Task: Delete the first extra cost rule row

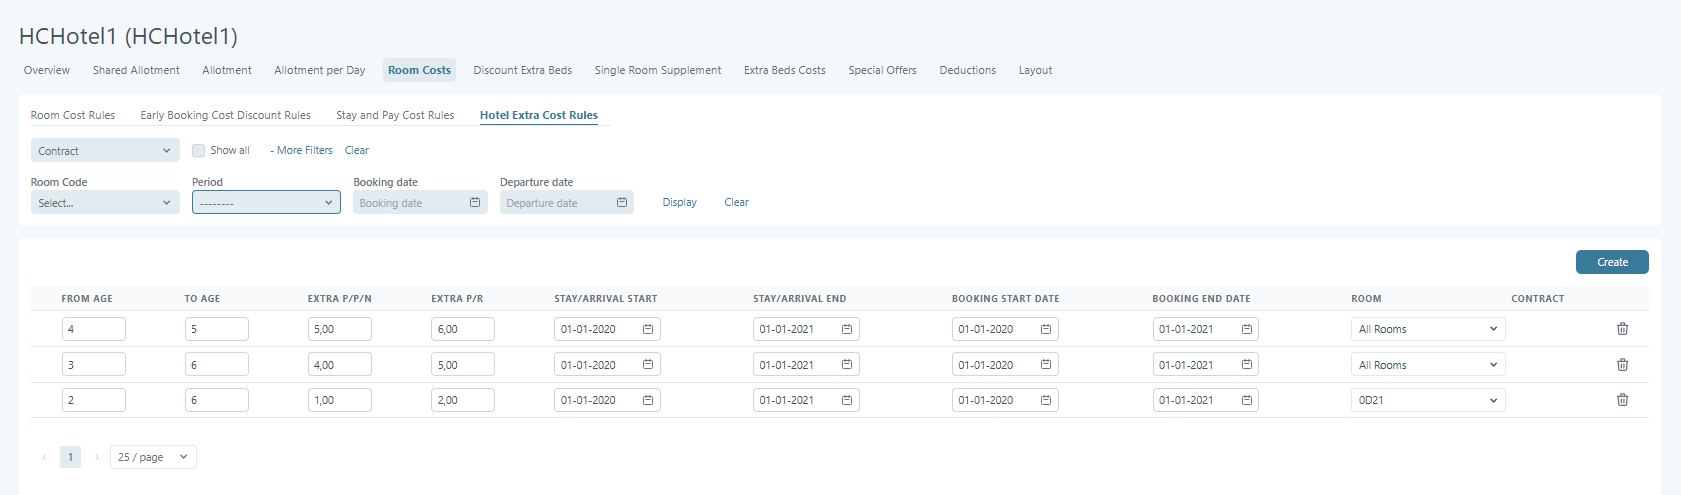Action: 1622,329
